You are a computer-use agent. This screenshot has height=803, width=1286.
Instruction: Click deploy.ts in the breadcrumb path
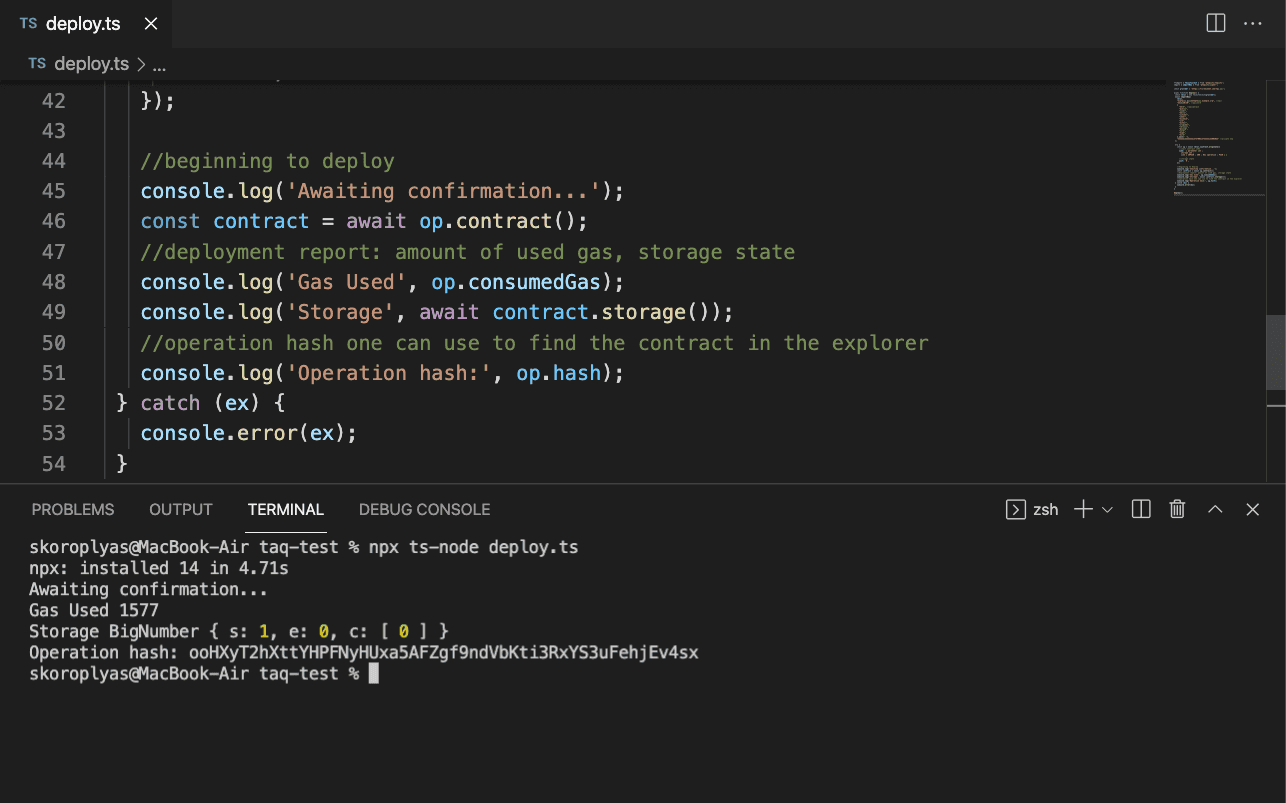coord(91,64)
